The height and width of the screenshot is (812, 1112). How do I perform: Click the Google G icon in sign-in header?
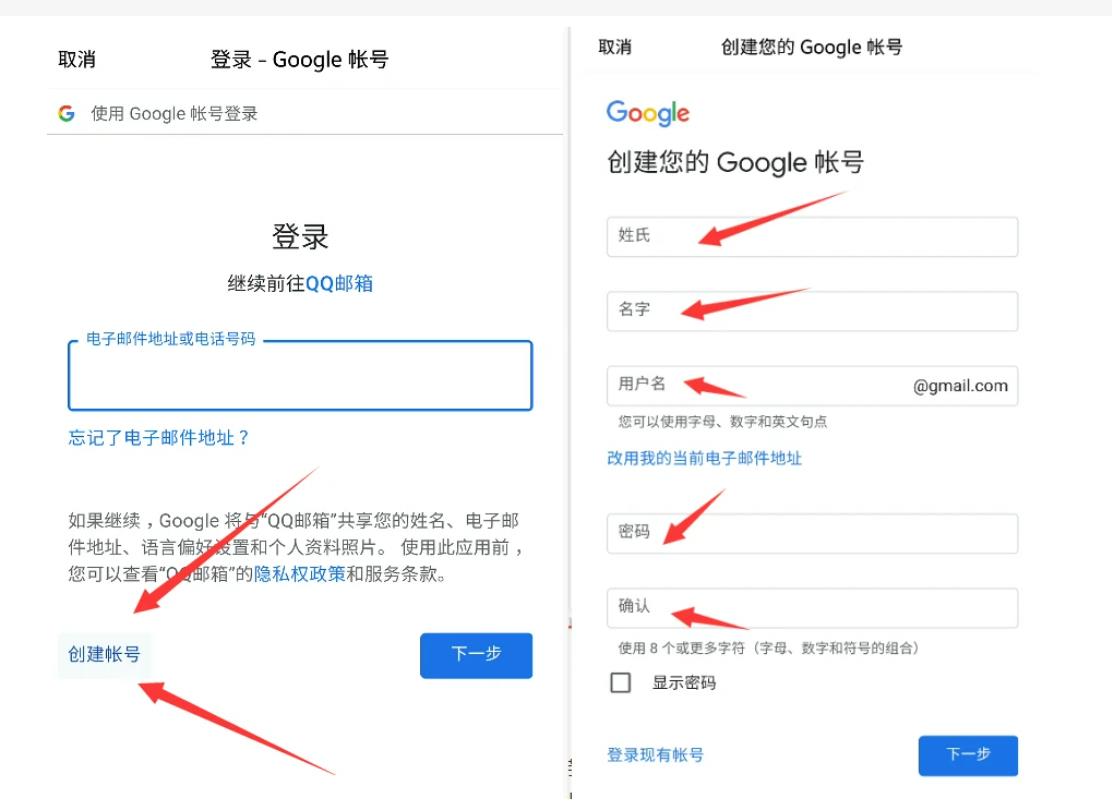[x=66, y=113]
